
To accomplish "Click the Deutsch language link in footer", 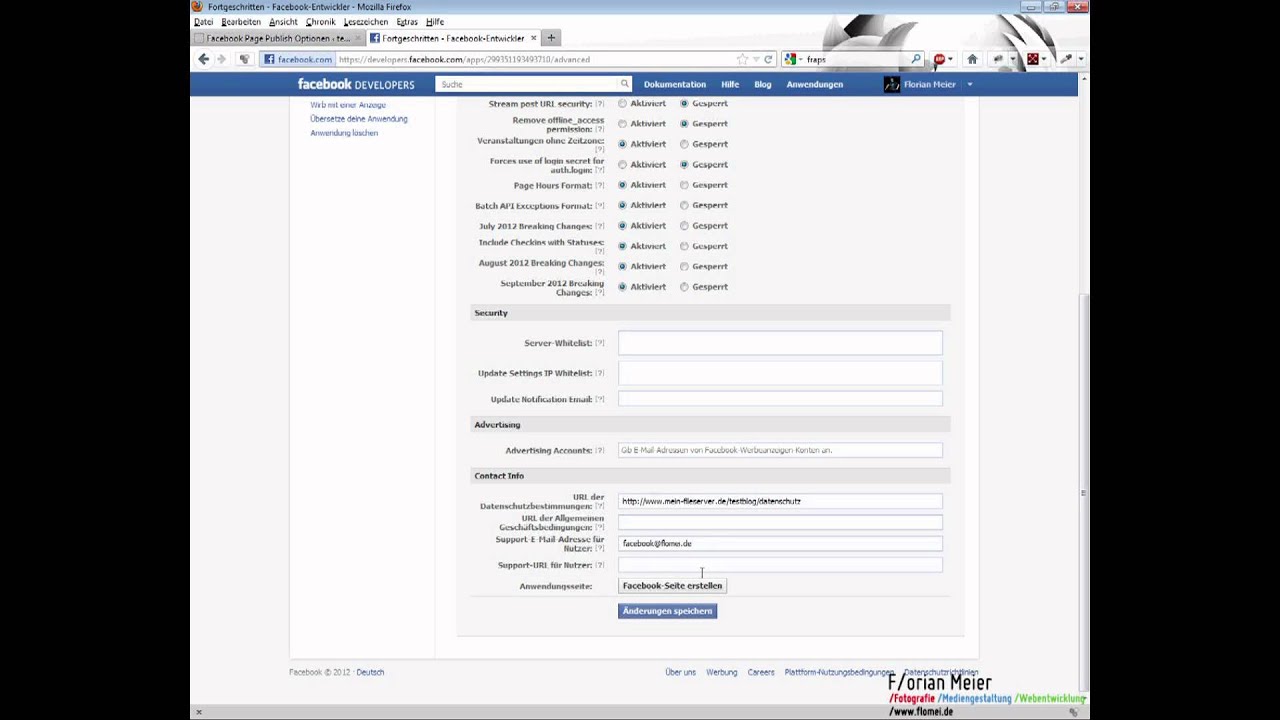I will [370, 672].
